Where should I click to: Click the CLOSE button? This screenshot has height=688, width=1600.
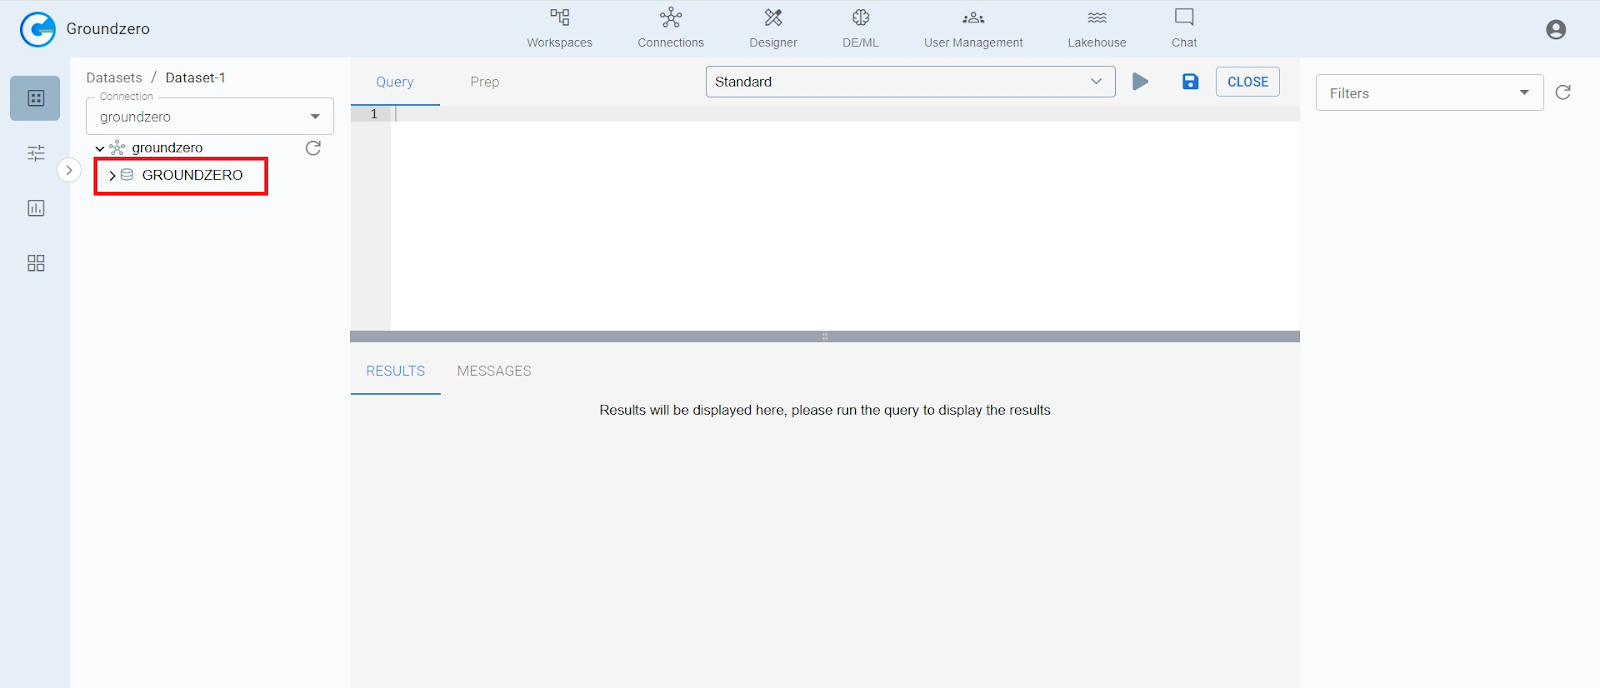(1247, 82)
